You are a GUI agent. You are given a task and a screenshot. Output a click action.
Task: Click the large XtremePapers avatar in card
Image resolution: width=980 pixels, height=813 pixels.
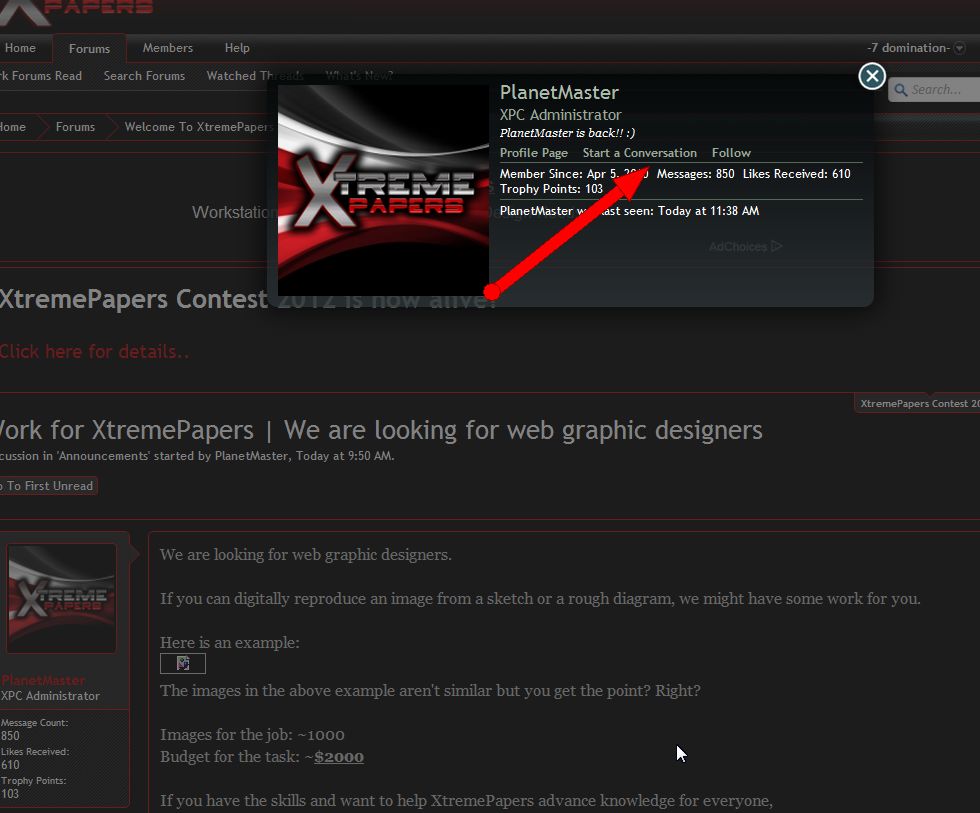coord(383,191)
